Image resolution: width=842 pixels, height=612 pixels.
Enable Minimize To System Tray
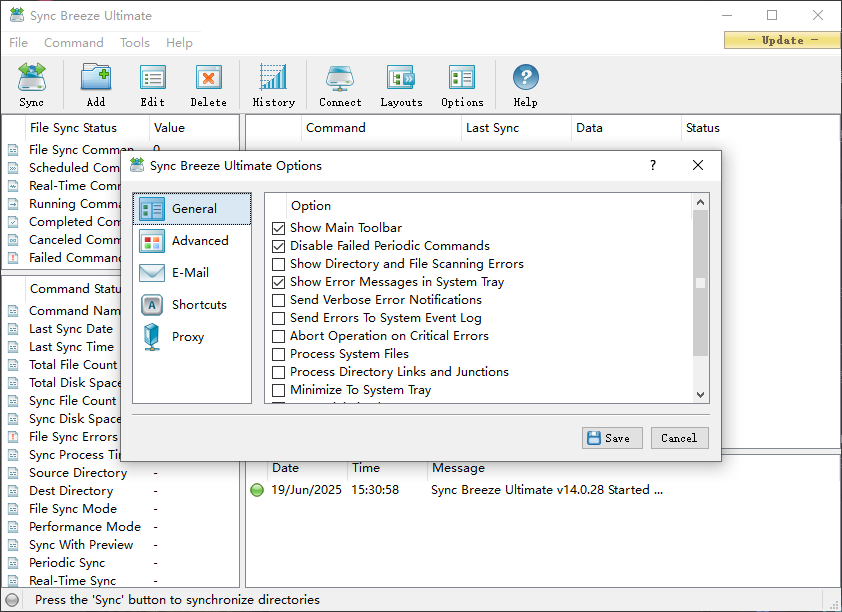point(278,390)
